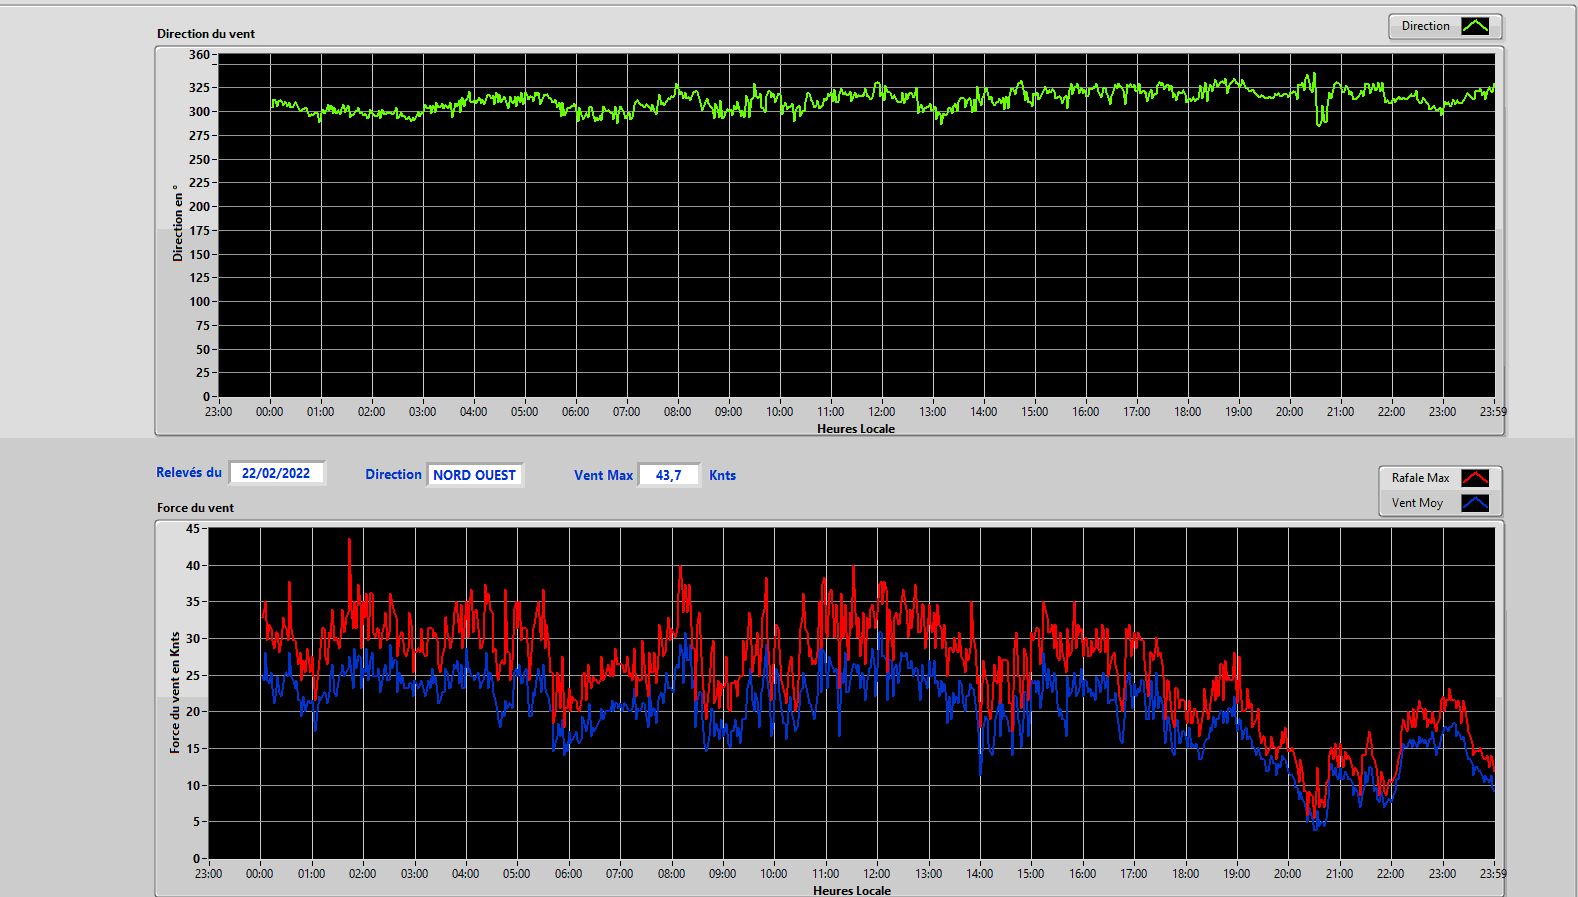Click the Direction legend label

click(1425, 26)
